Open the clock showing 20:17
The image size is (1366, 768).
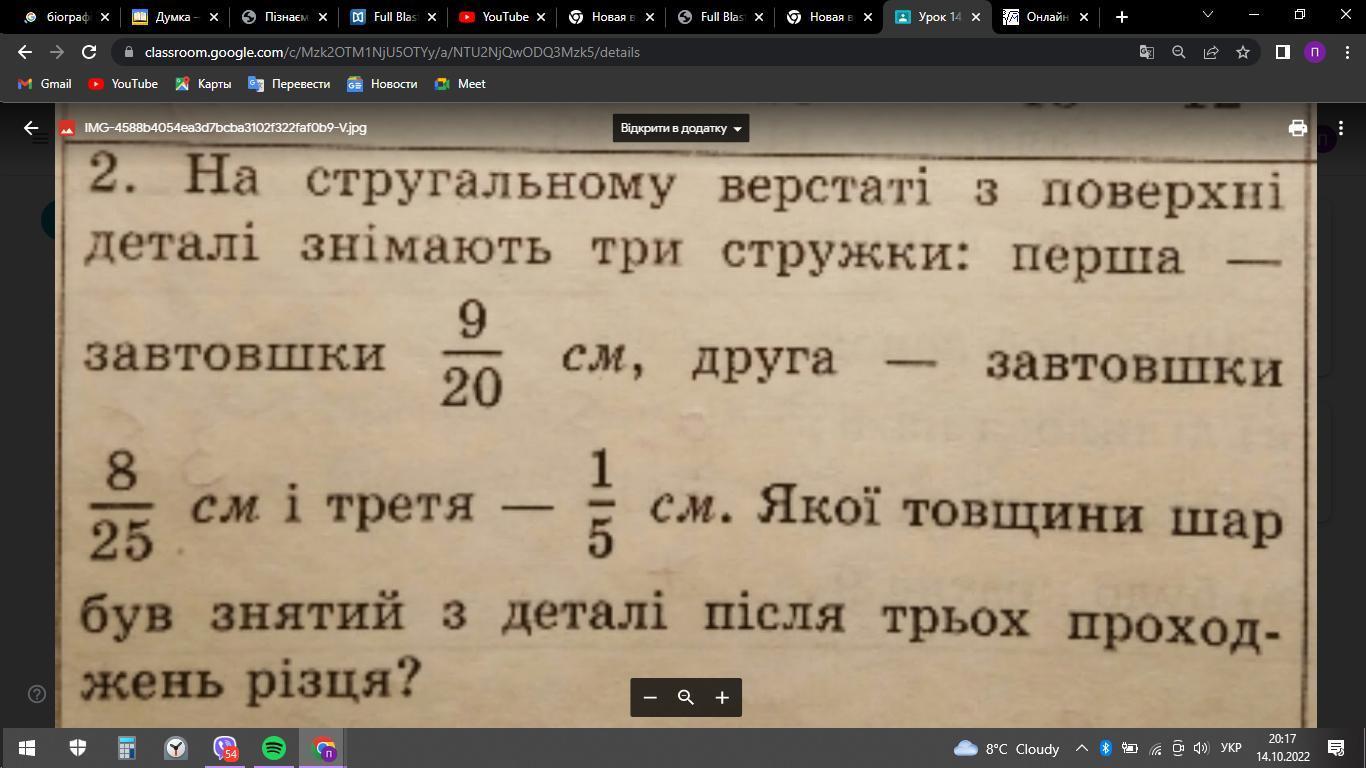coord(1282,748)
